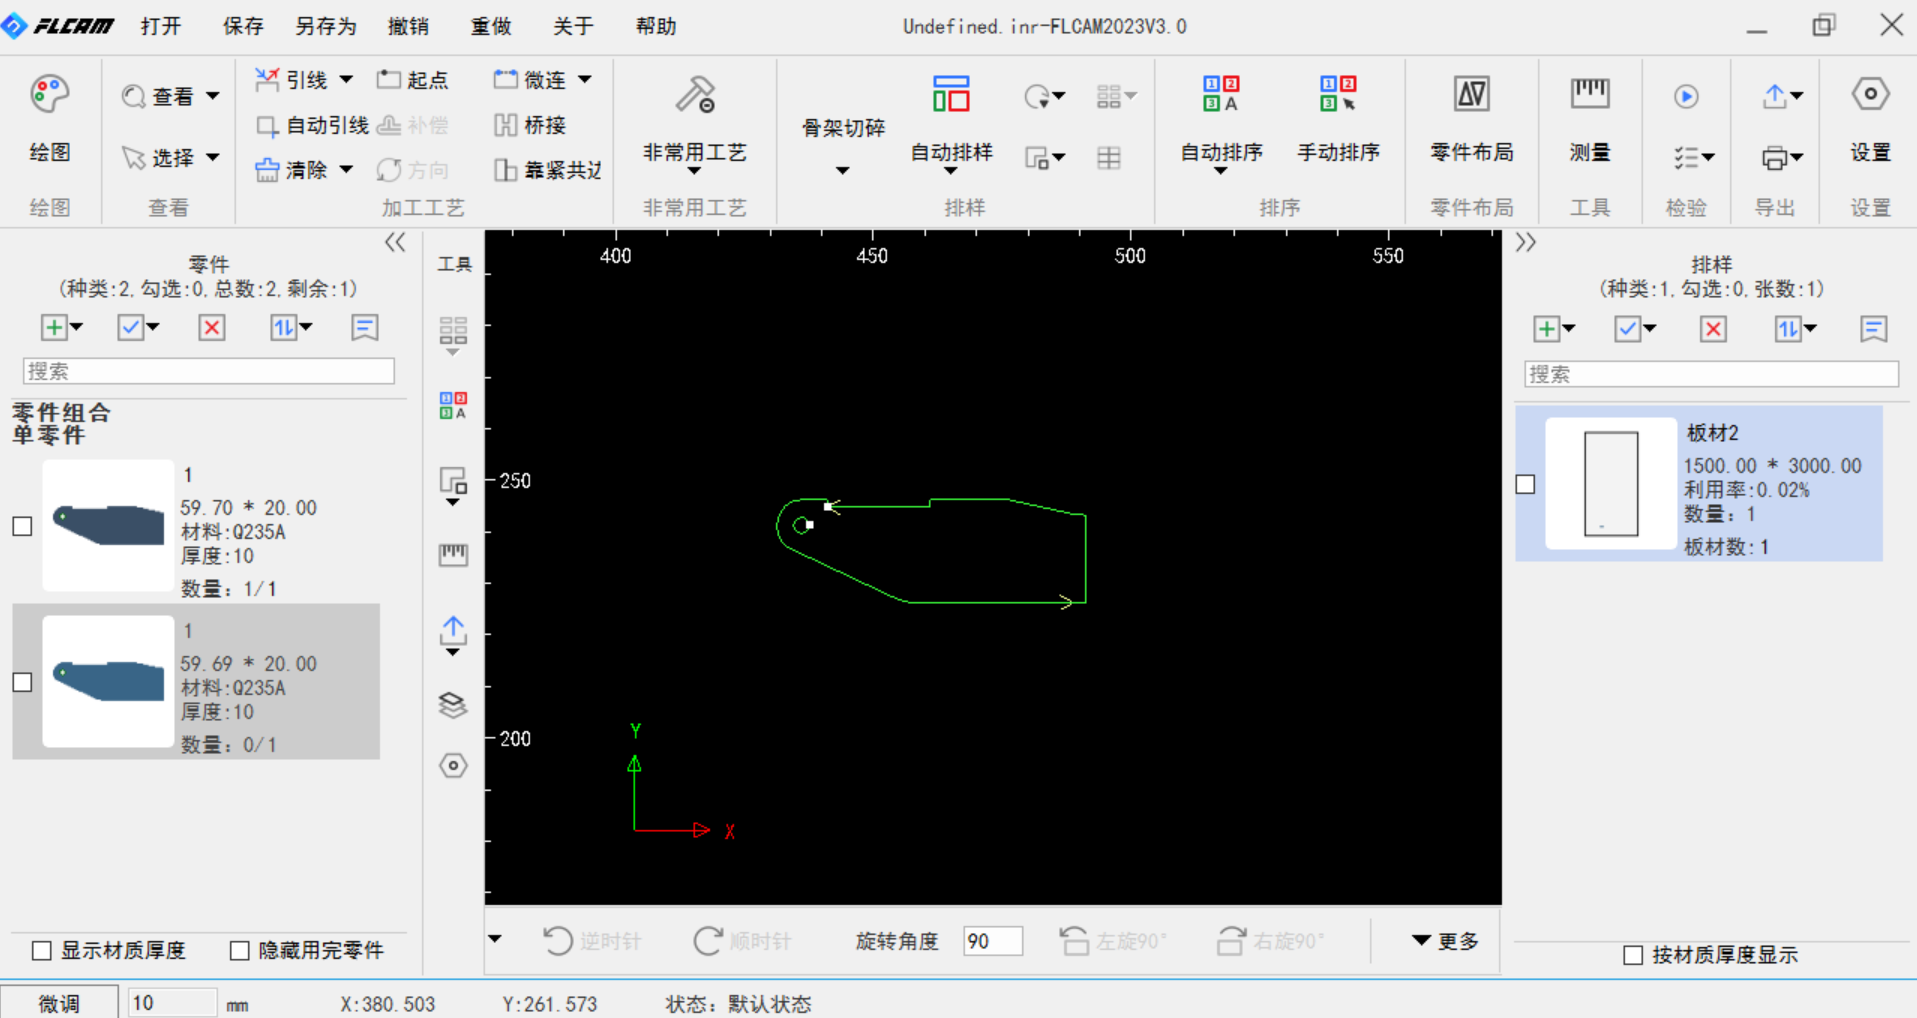Select the 板材2 sheet thumbnail

pyautogui.click(x=1610, y=484)
